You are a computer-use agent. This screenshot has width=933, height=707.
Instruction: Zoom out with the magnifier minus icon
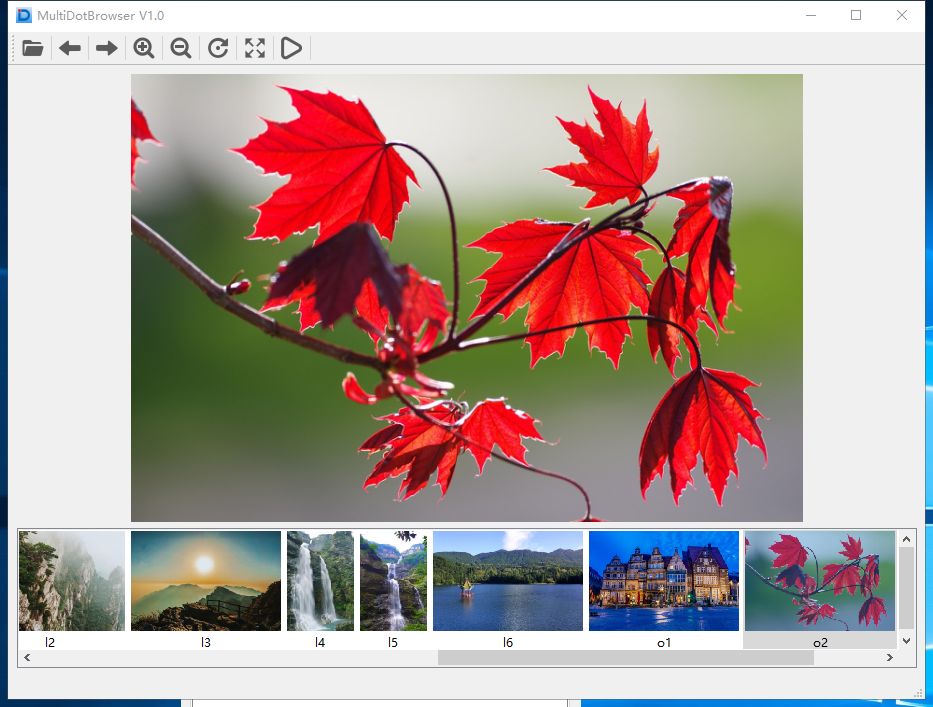tap(181, 48)
